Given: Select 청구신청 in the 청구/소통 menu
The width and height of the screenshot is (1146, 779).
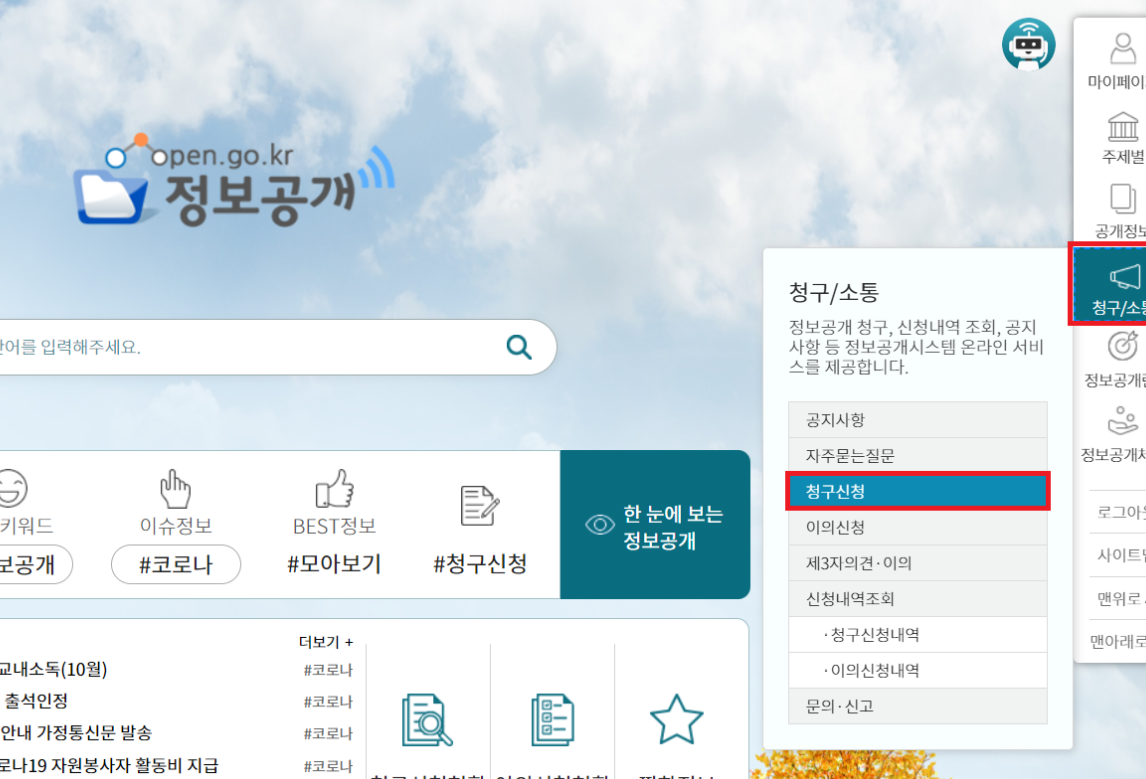Looking at the screenshot, I should 917,492.
